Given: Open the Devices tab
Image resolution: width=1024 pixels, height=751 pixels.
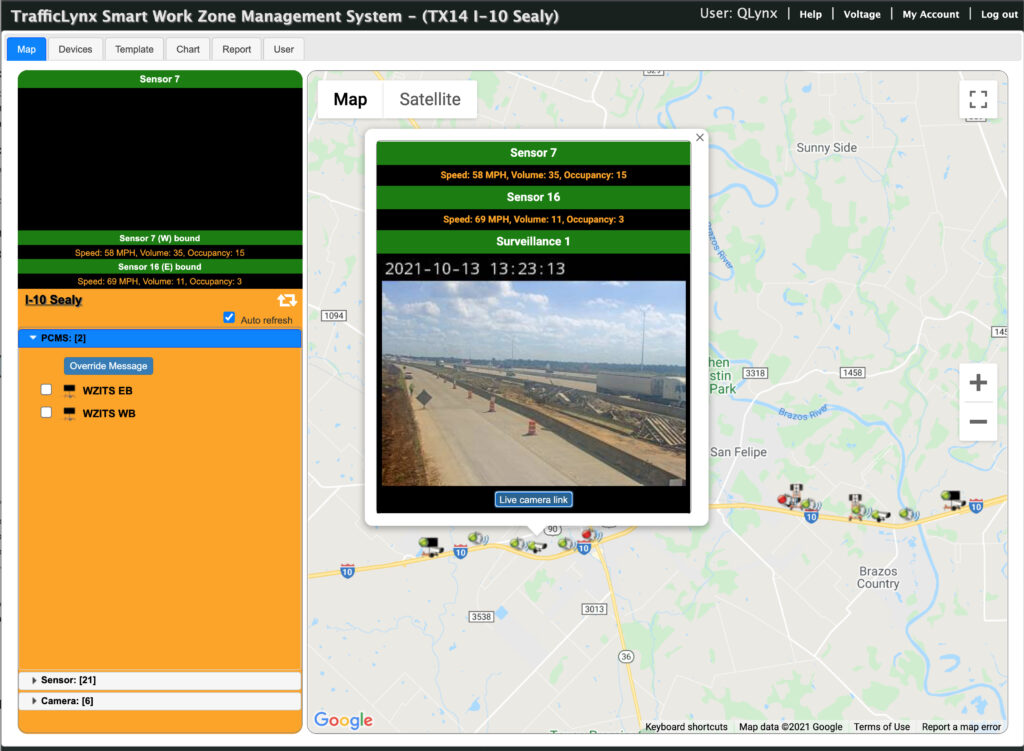Looking at the screenshot, I should pos(75,49).
